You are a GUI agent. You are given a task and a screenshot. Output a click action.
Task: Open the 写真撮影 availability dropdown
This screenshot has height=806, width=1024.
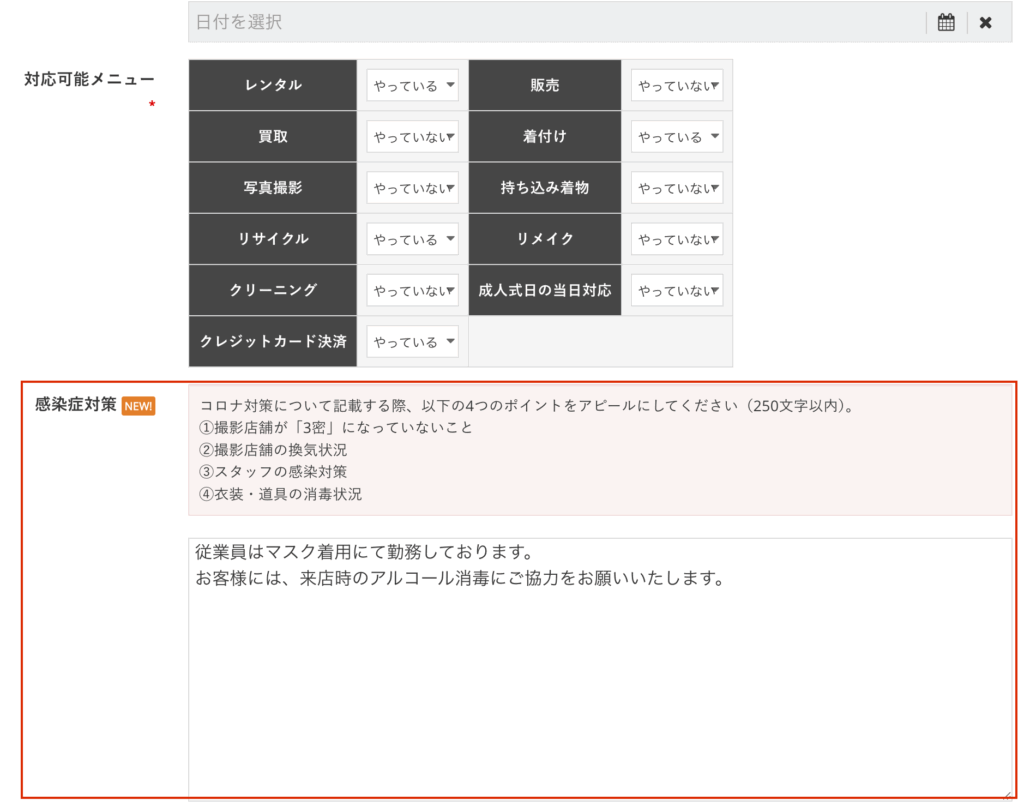(x=412, y=188)
